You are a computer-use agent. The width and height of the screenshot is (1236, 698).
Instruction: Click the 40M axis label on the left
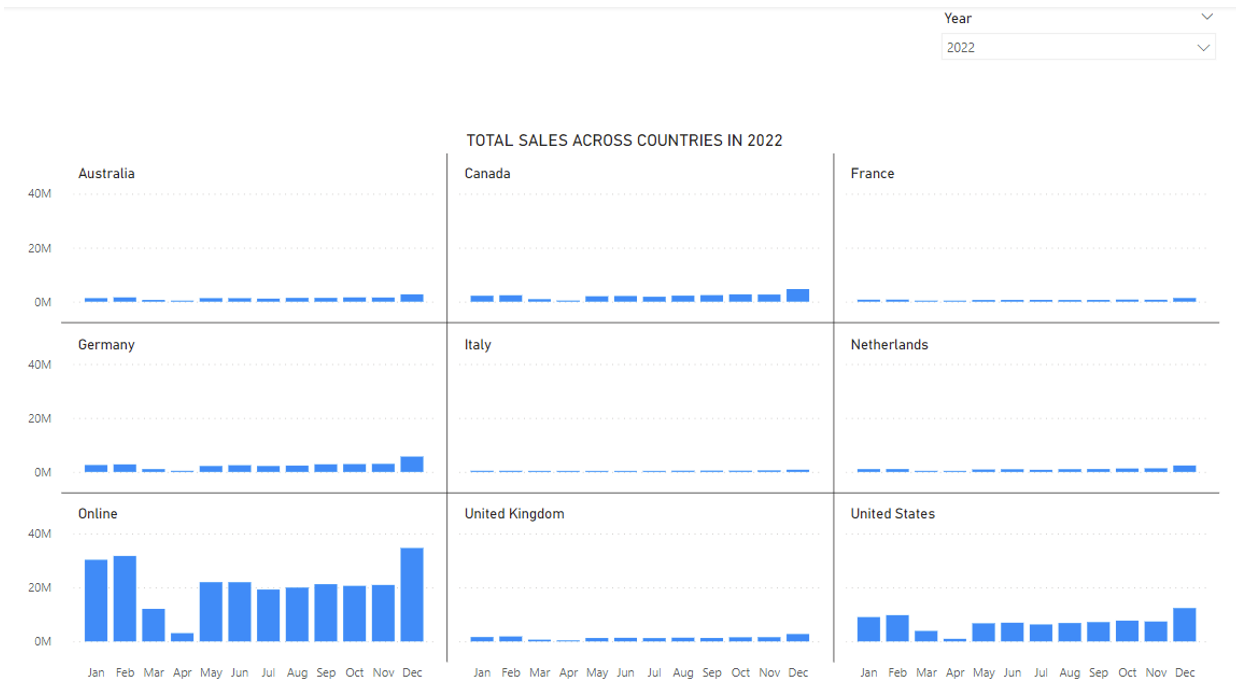pyautogui.click(x=40, y=193)
